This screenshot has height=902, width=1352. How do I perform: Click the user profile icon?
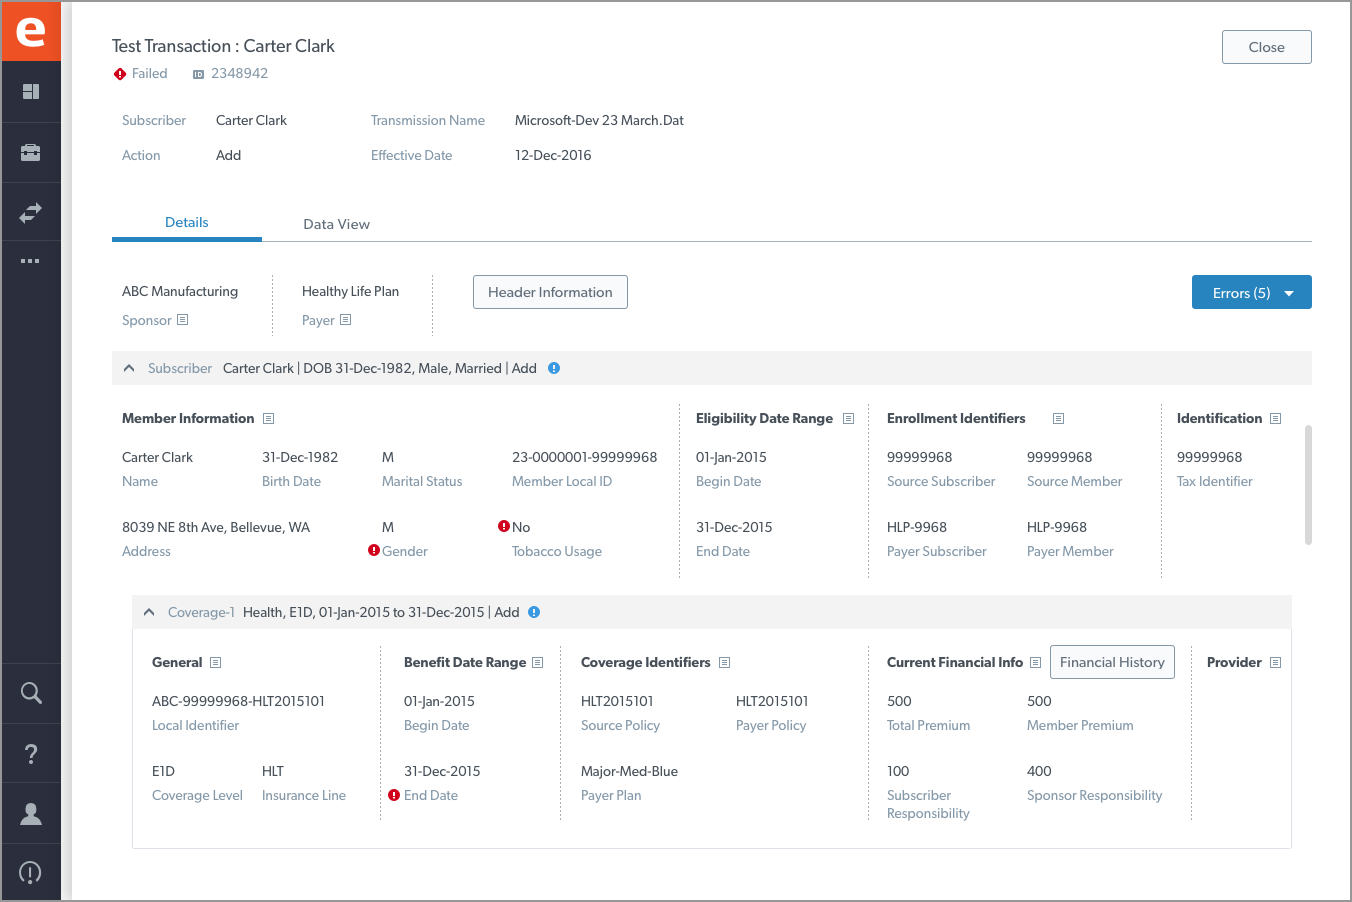31,814
